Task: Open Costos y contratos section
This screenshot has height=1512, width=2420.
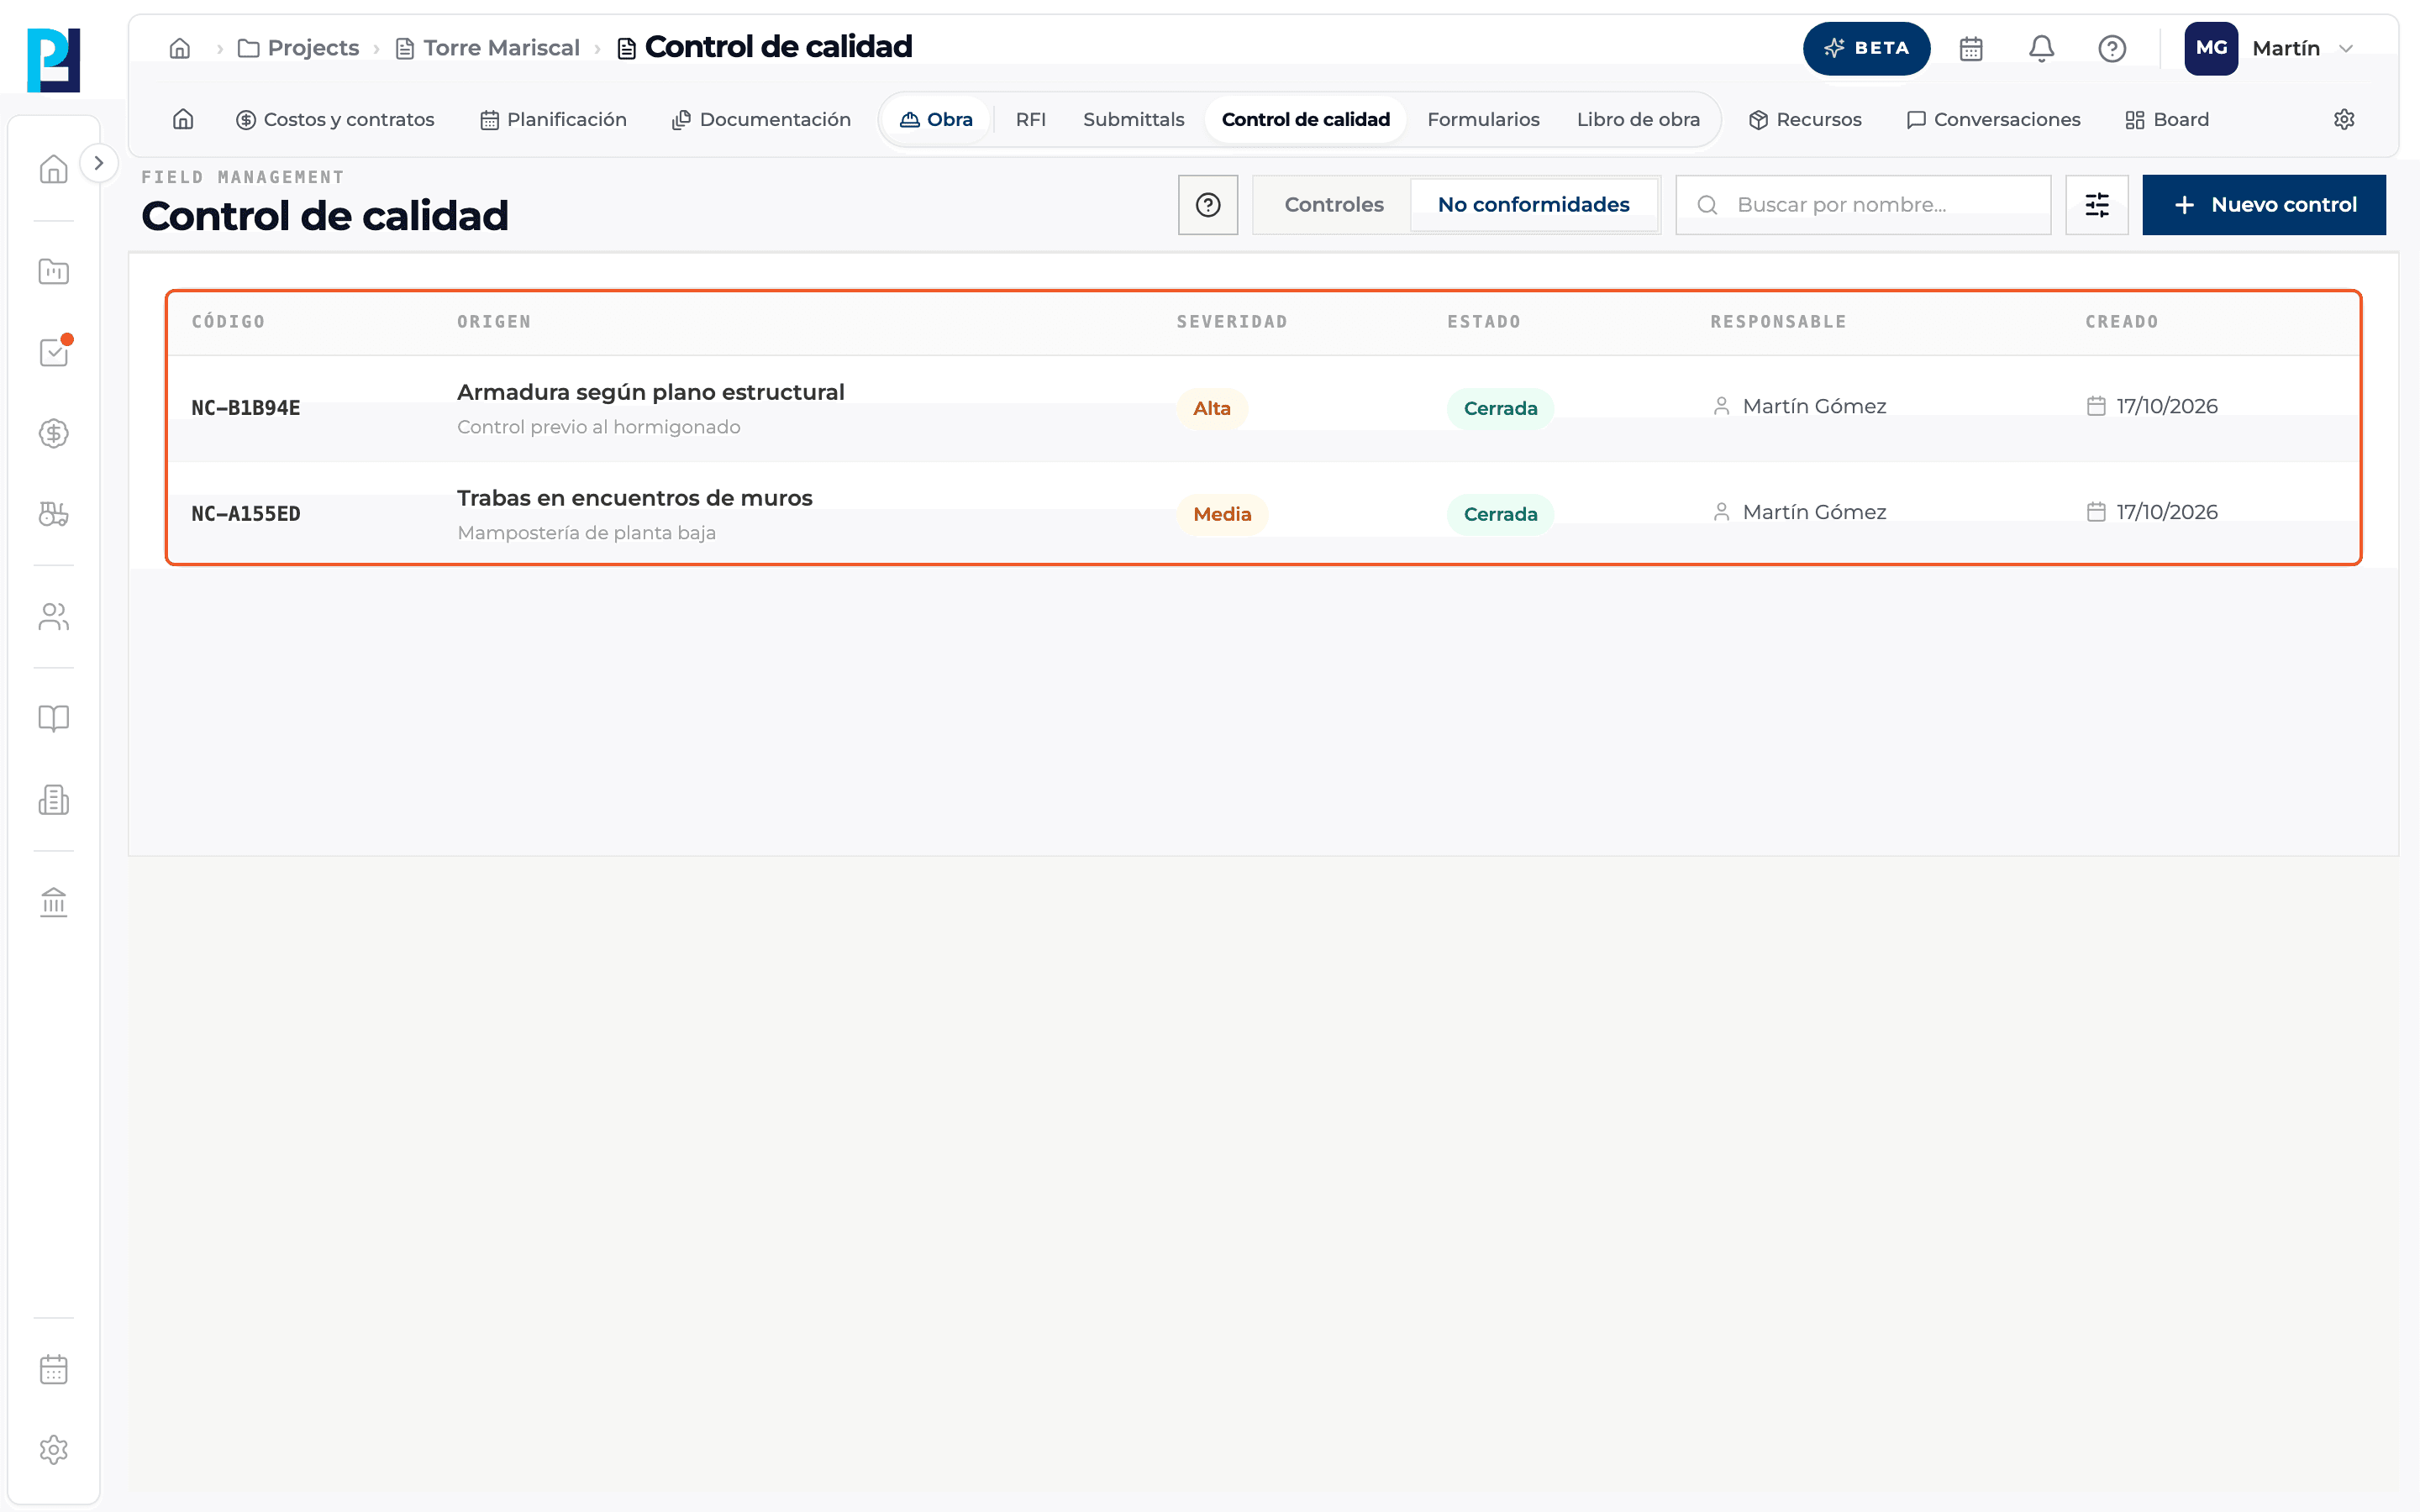Action: pyautogui.click(x=335, y=119)
